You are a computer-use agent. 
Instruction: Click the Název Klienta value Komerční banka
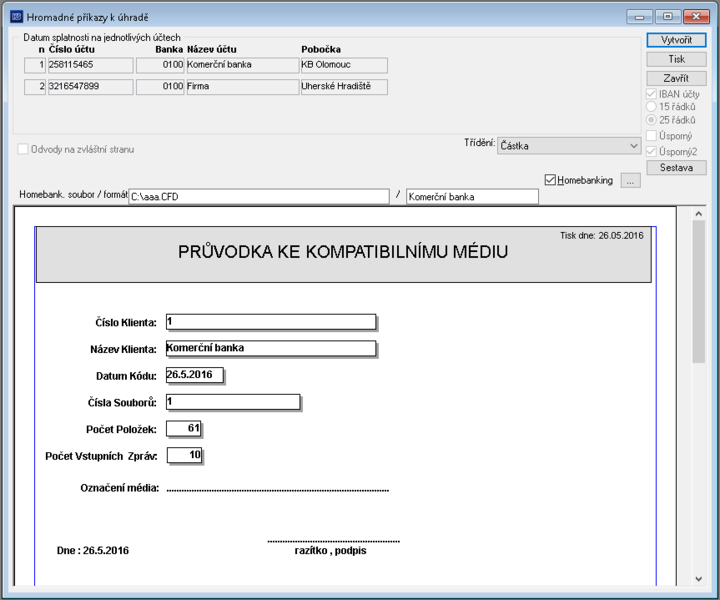click(271, 348)
